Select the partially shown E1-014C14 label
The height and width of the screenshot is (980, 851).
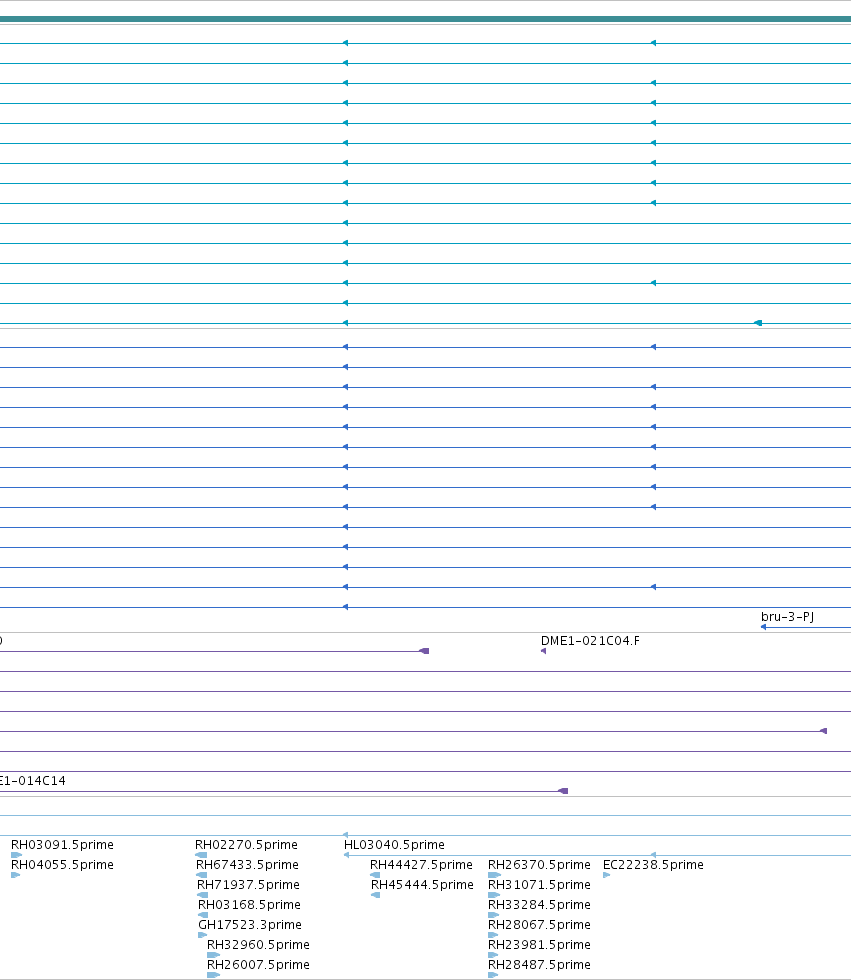(32, 781)
